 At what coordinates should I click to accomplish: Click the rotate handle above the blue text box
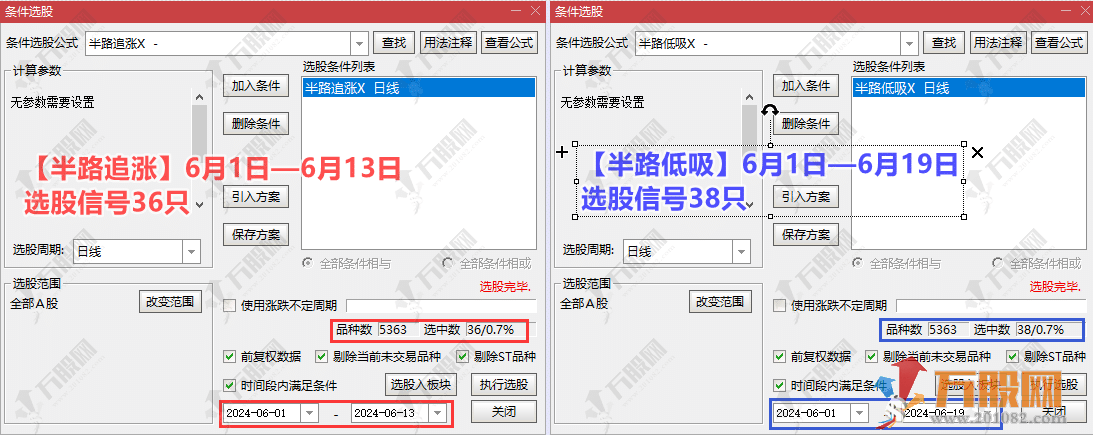tap(770, 113)
